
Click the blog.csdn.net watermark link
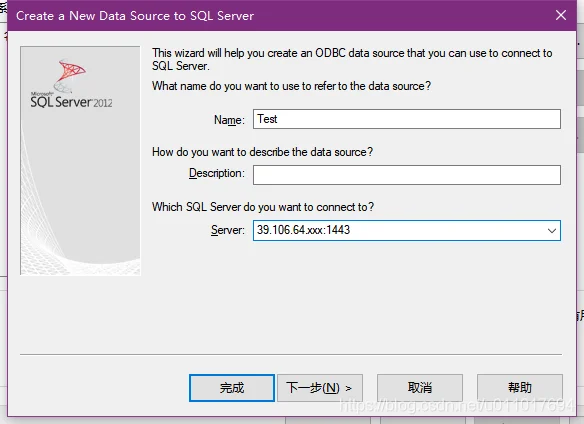click(x=457, y=405)
